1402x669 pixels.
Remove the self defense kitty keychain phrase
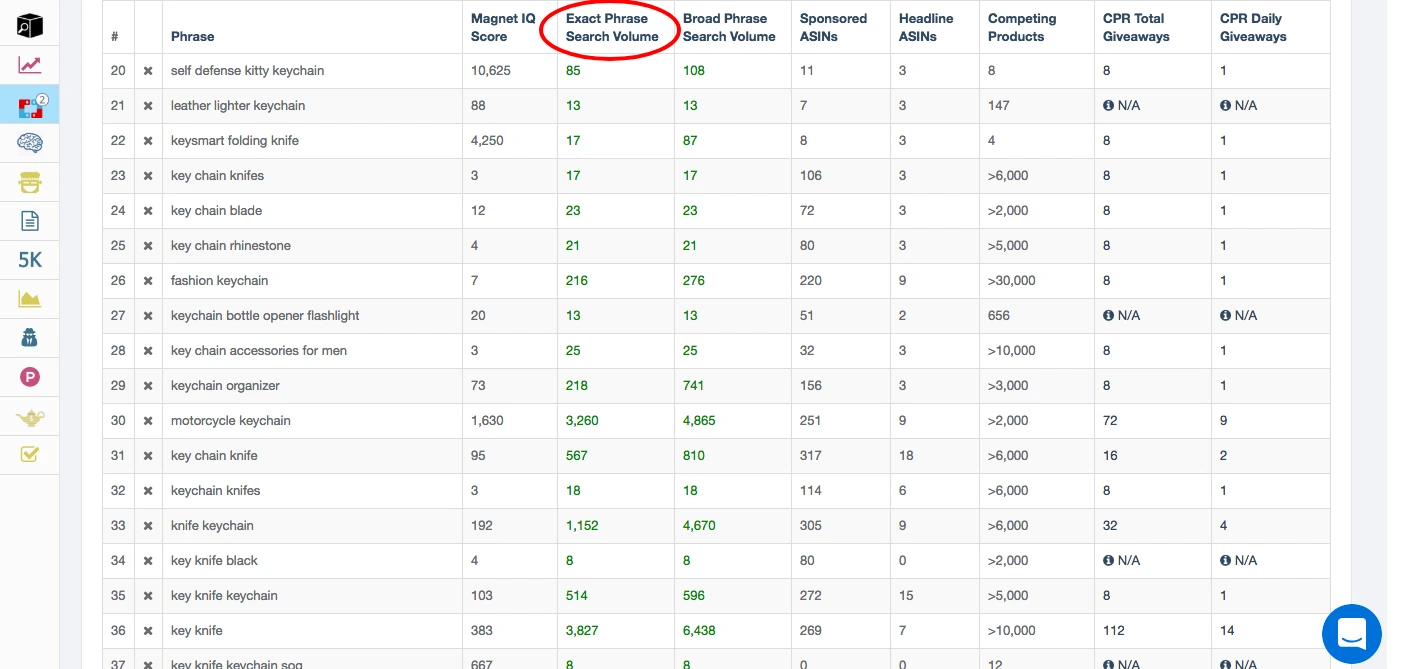147,70
